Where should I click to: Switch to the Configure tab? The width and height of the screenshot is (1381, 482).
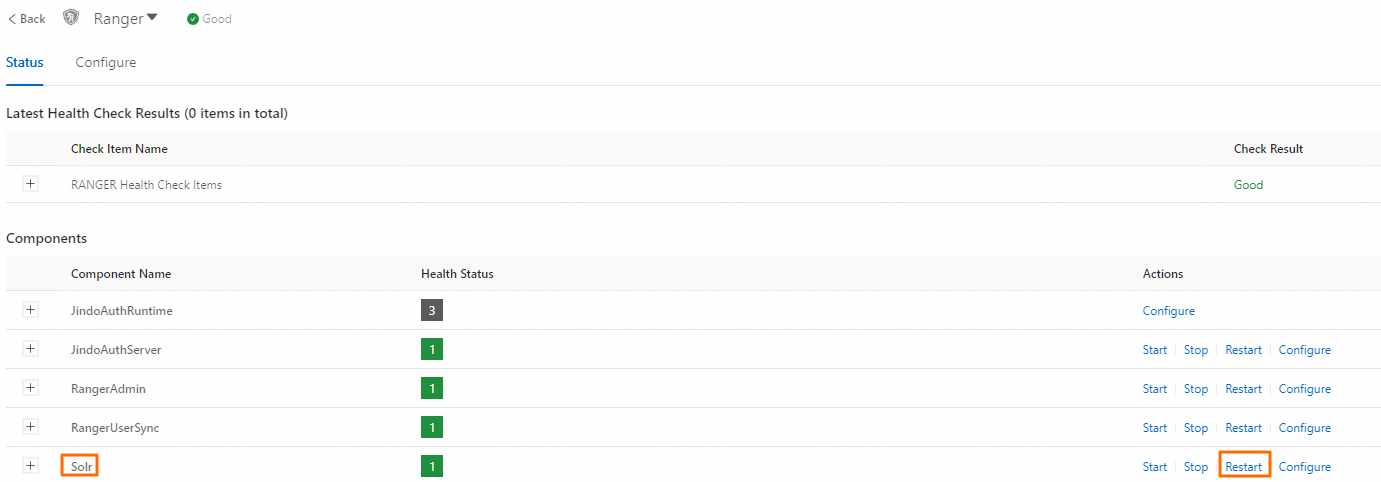106,62
